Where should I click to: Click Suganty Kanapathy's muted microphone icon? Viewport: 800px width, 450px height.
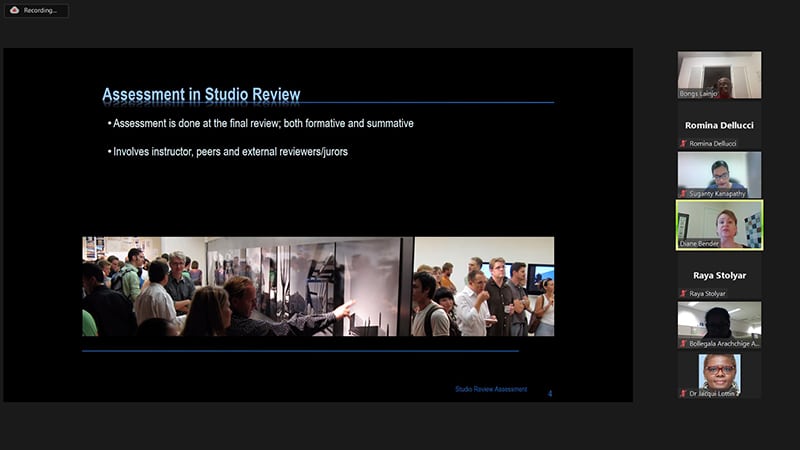point(683,193)
